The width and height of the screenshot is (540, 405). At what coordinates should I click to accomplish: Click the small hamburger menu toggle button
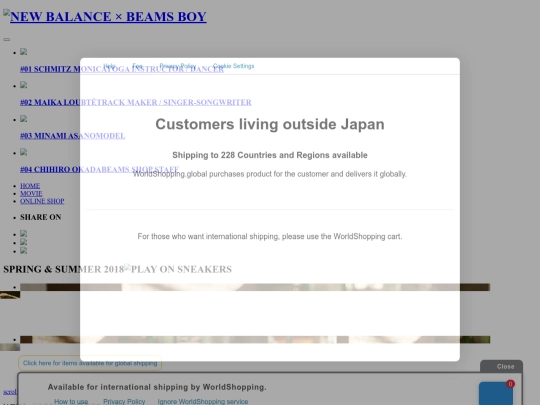pyautogui.click(x=7, y=39)
